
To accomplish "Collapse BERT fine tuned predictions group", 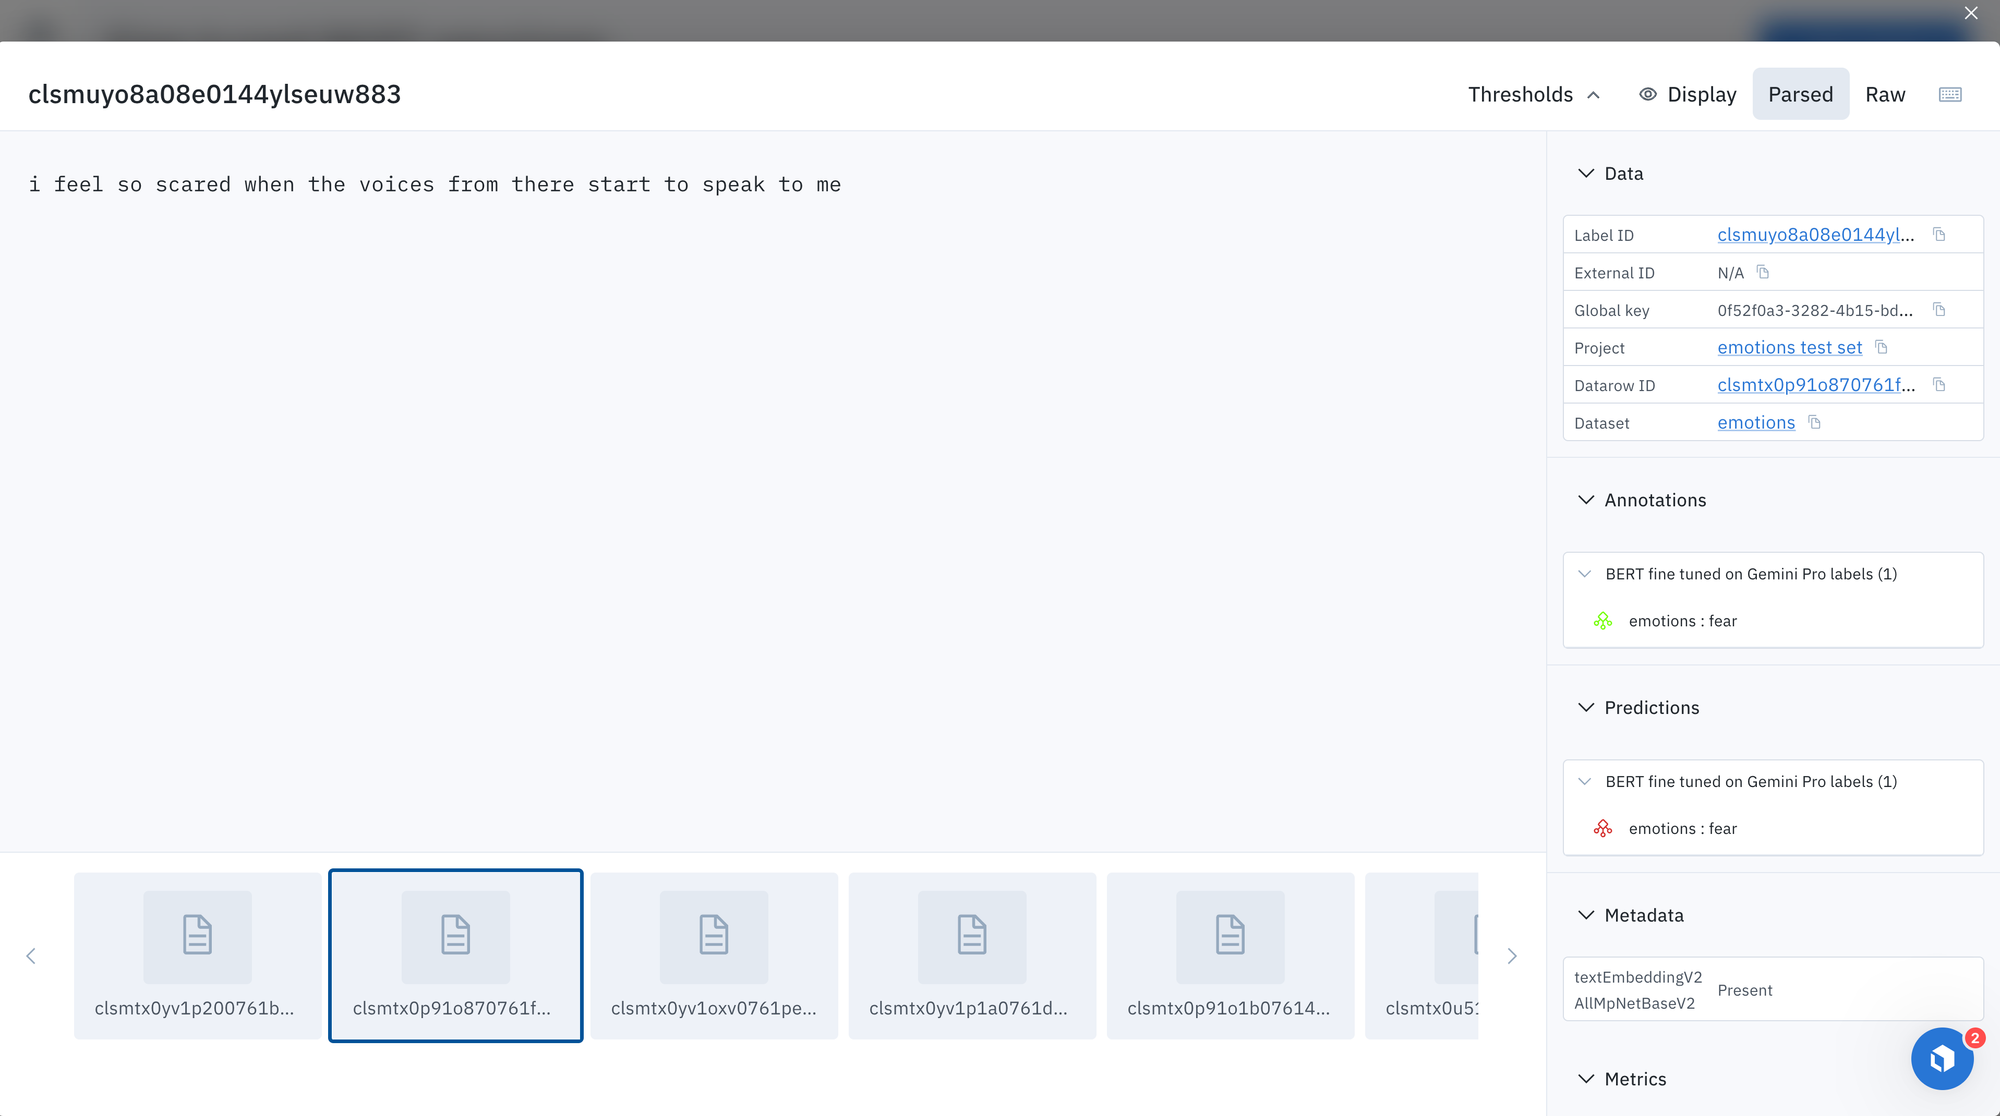I will pyautogui.click(x=1585, y=782).
